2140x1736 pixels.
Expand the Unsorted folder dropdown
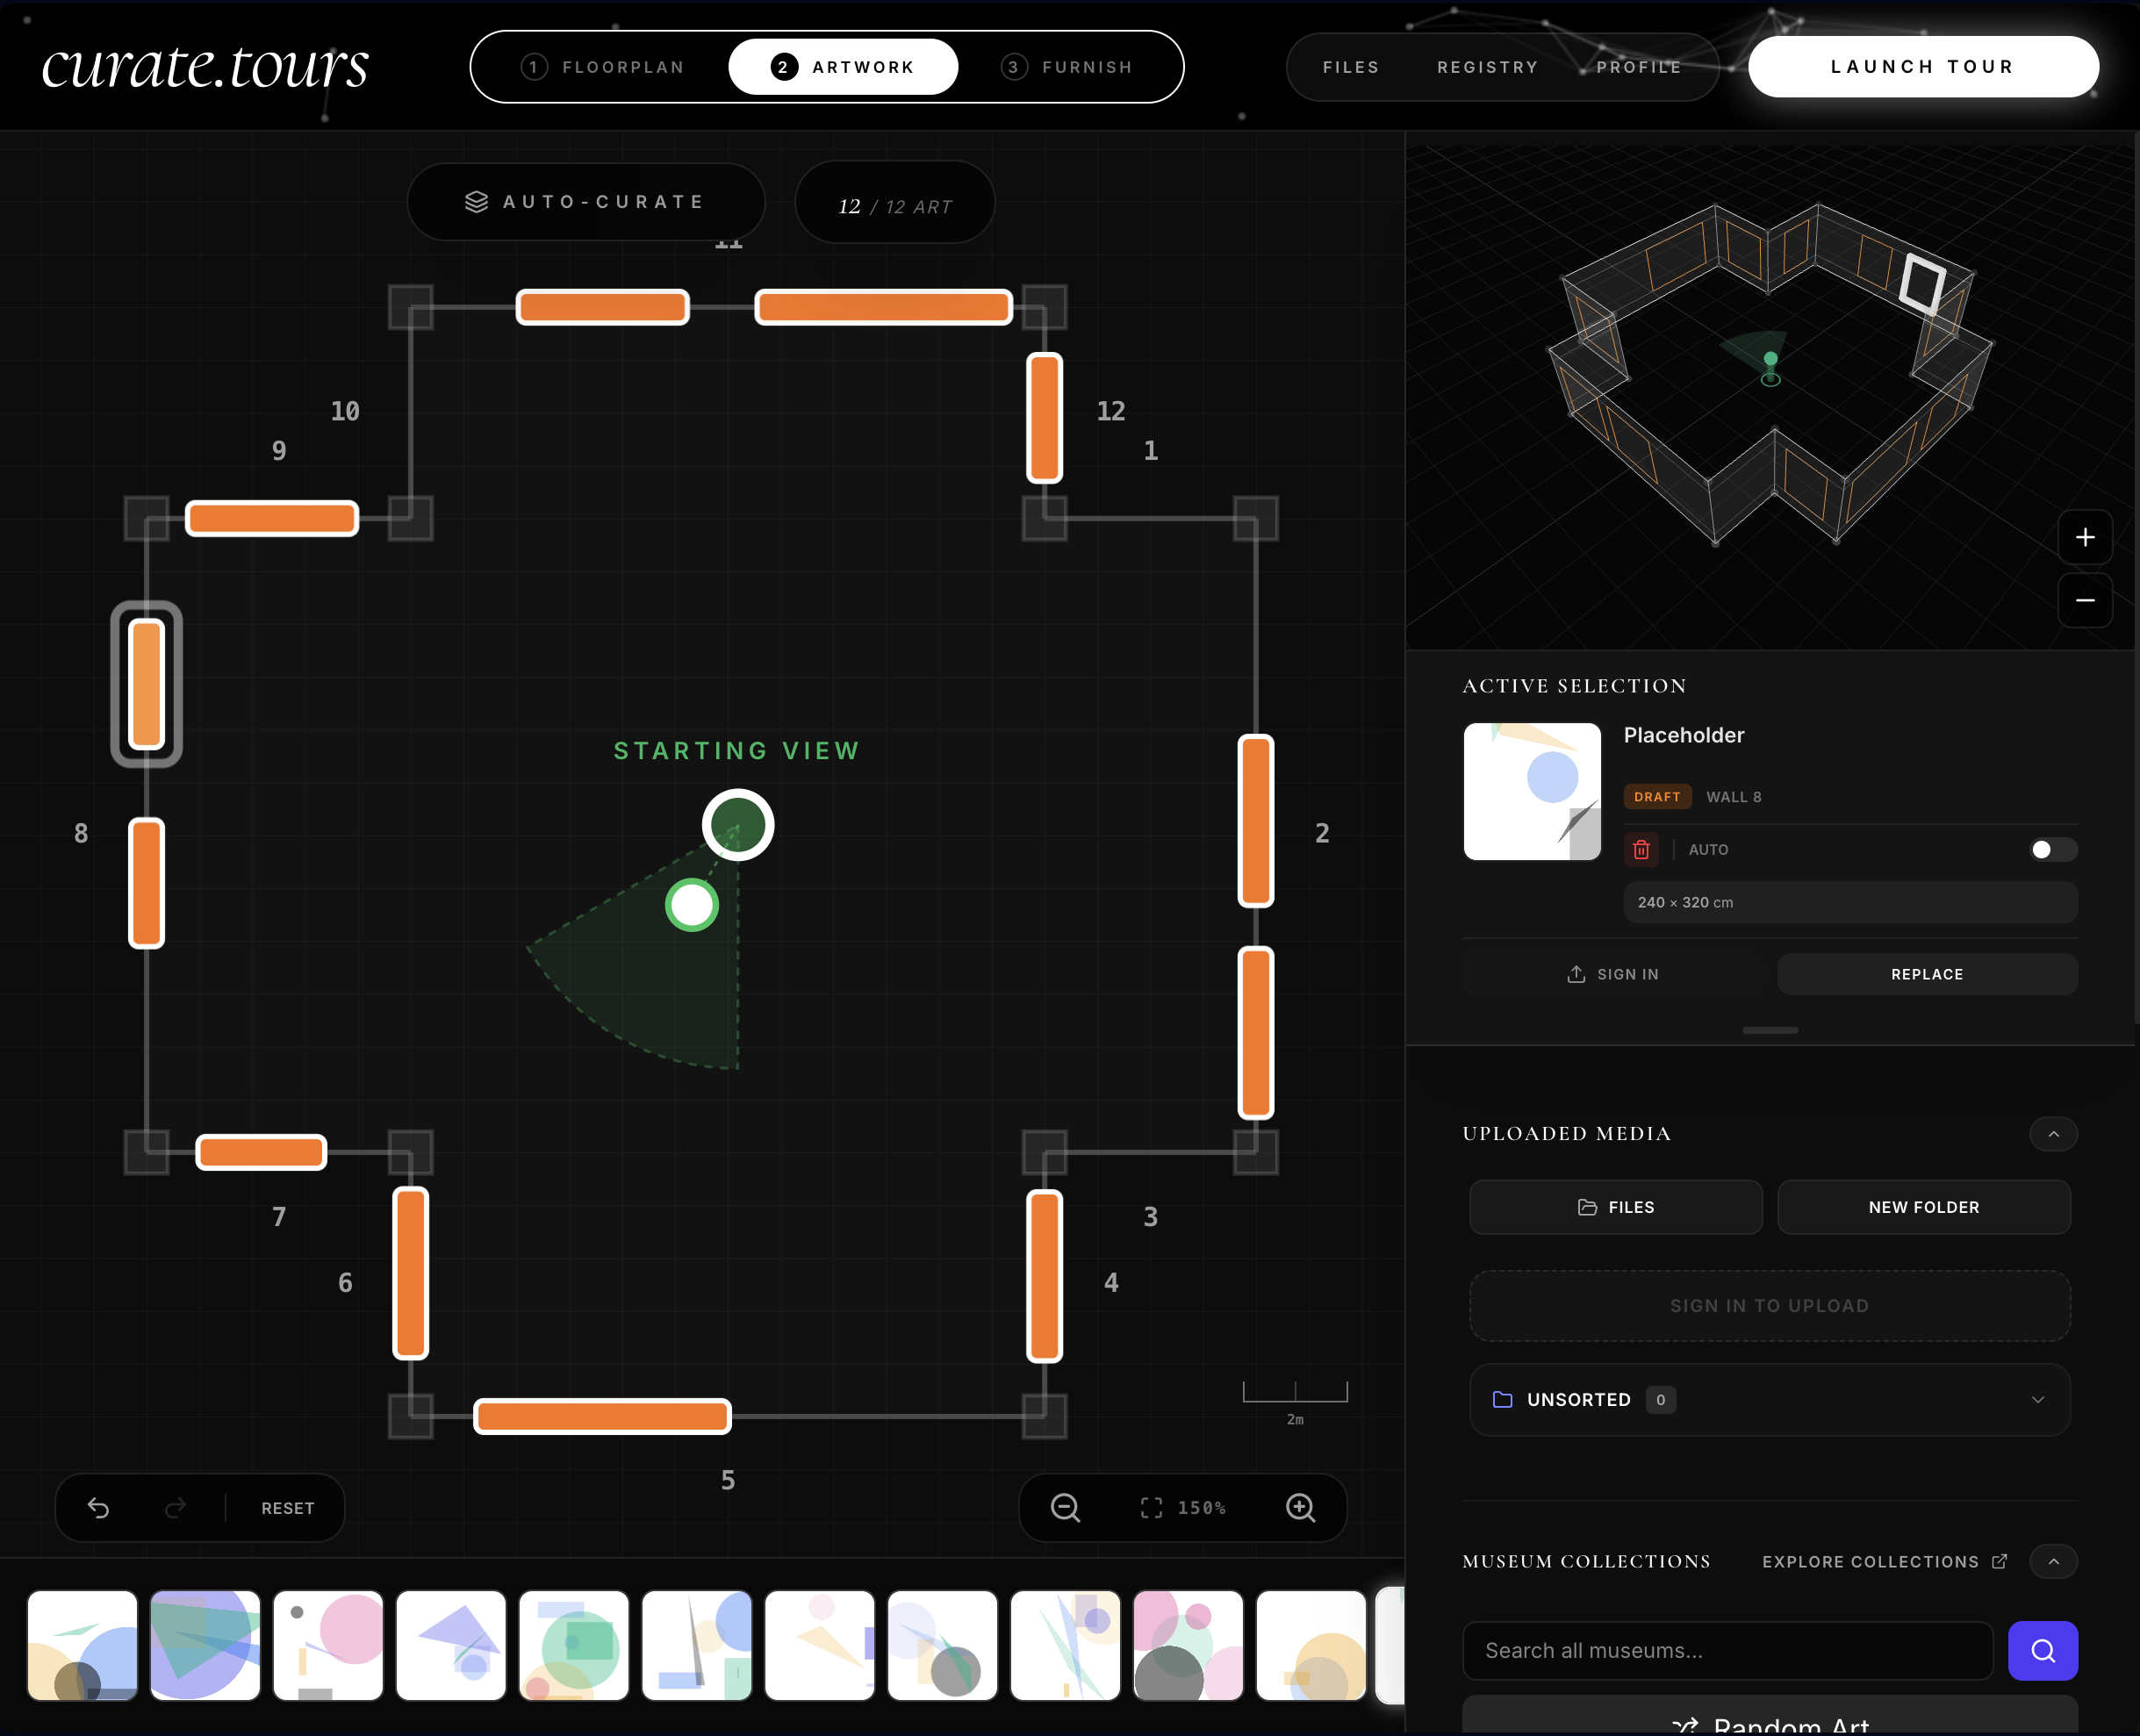pyautogui.click(x=2038, y=1400)
